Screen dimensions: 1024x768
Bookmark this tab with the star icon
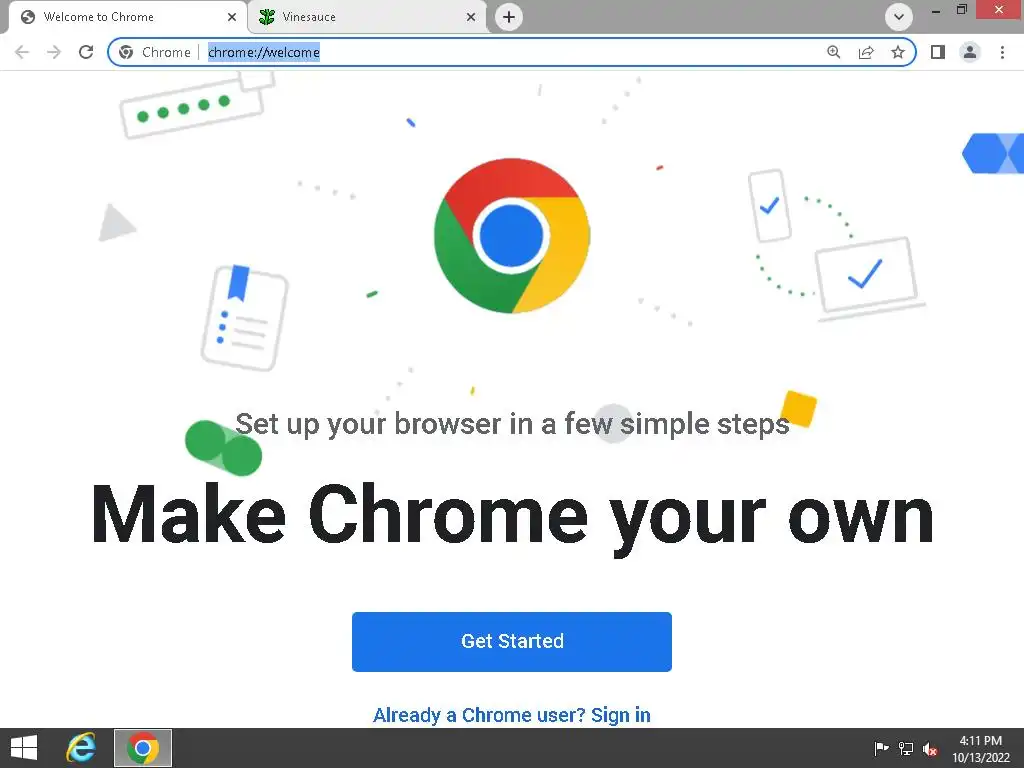point(898,52)
